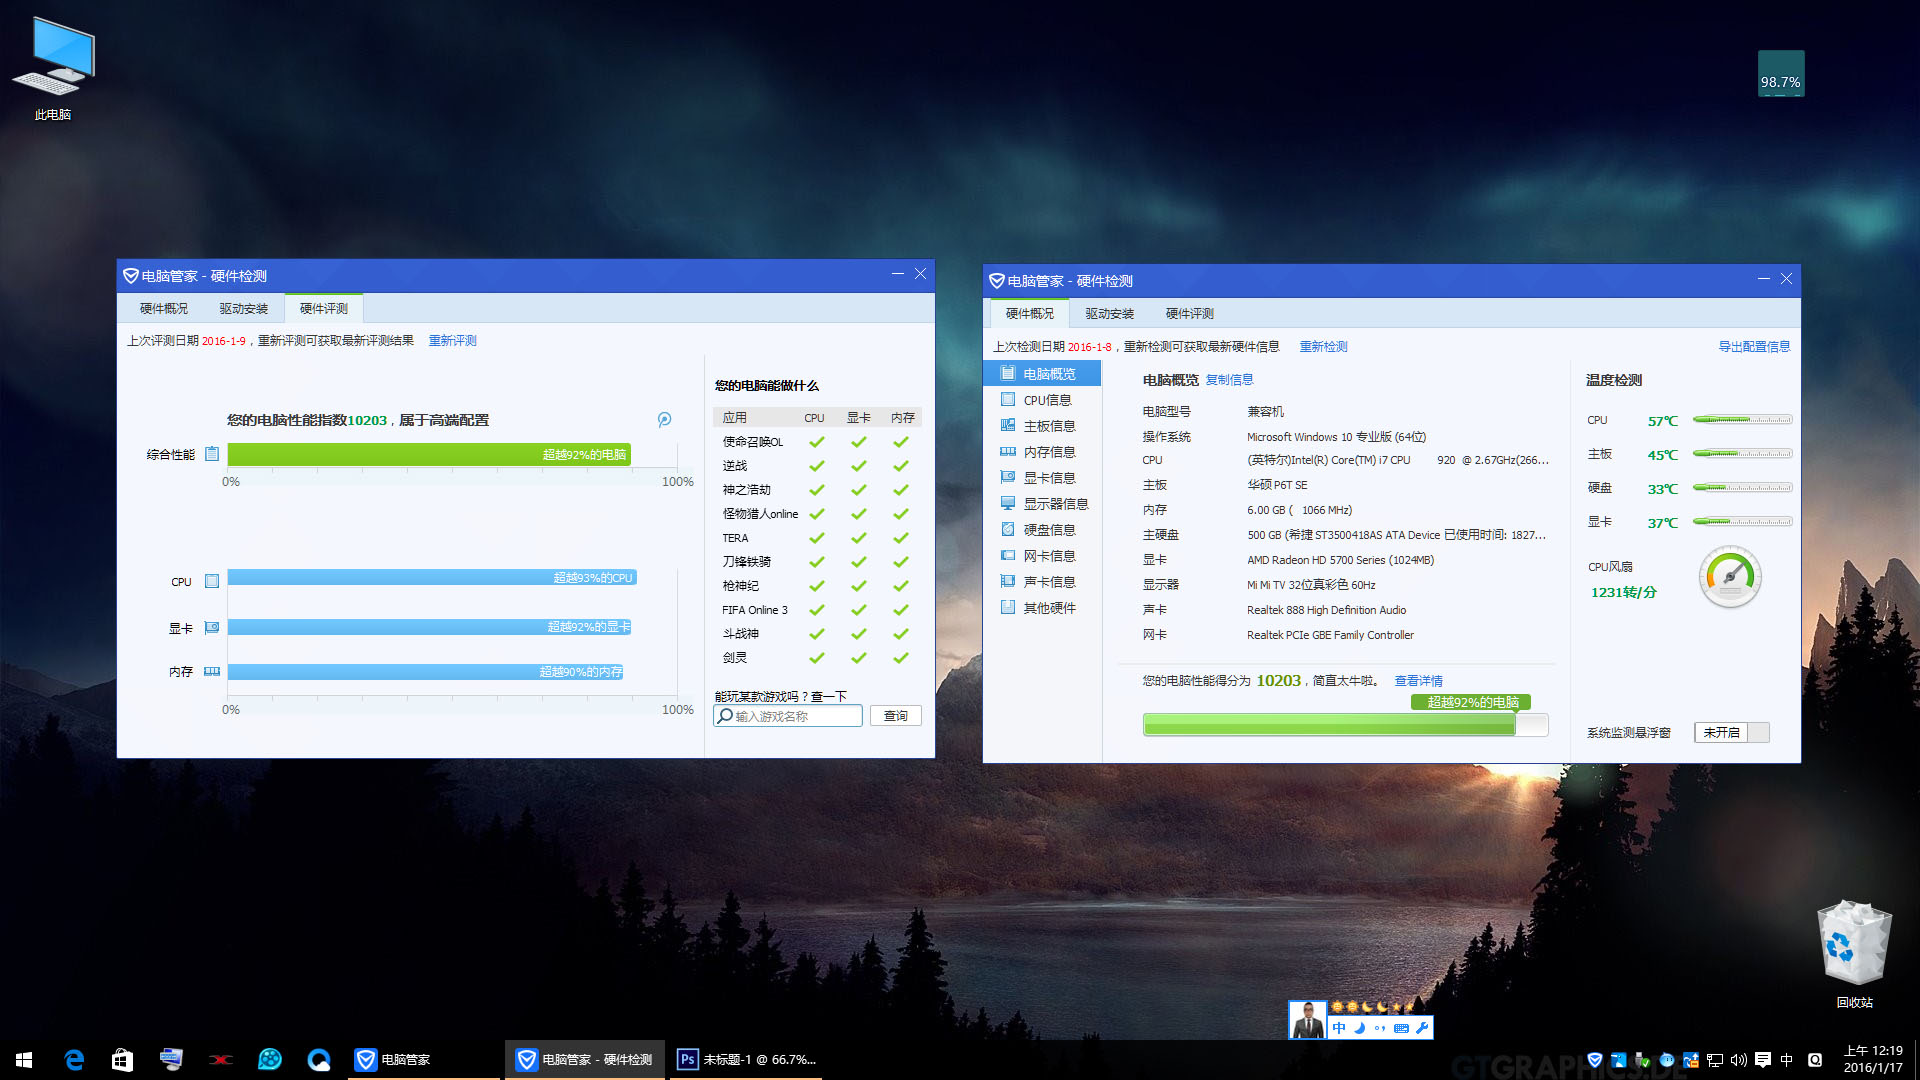This screenshot has width=1920, height=1080.
Task: Click the CPU temperature 57℃ bar
Action: click(1742, 420)
